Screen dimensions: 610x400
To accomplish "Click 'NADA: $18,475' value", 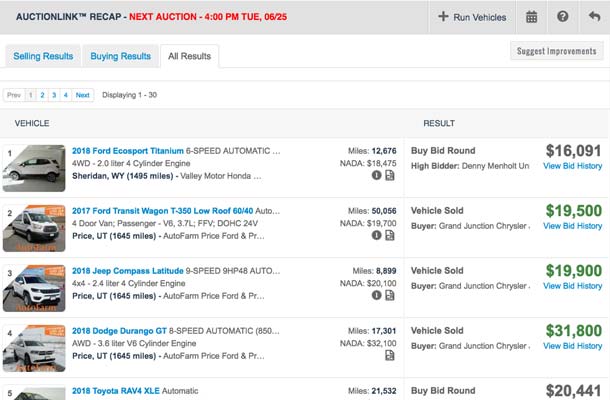I will [x=368, y=163].
